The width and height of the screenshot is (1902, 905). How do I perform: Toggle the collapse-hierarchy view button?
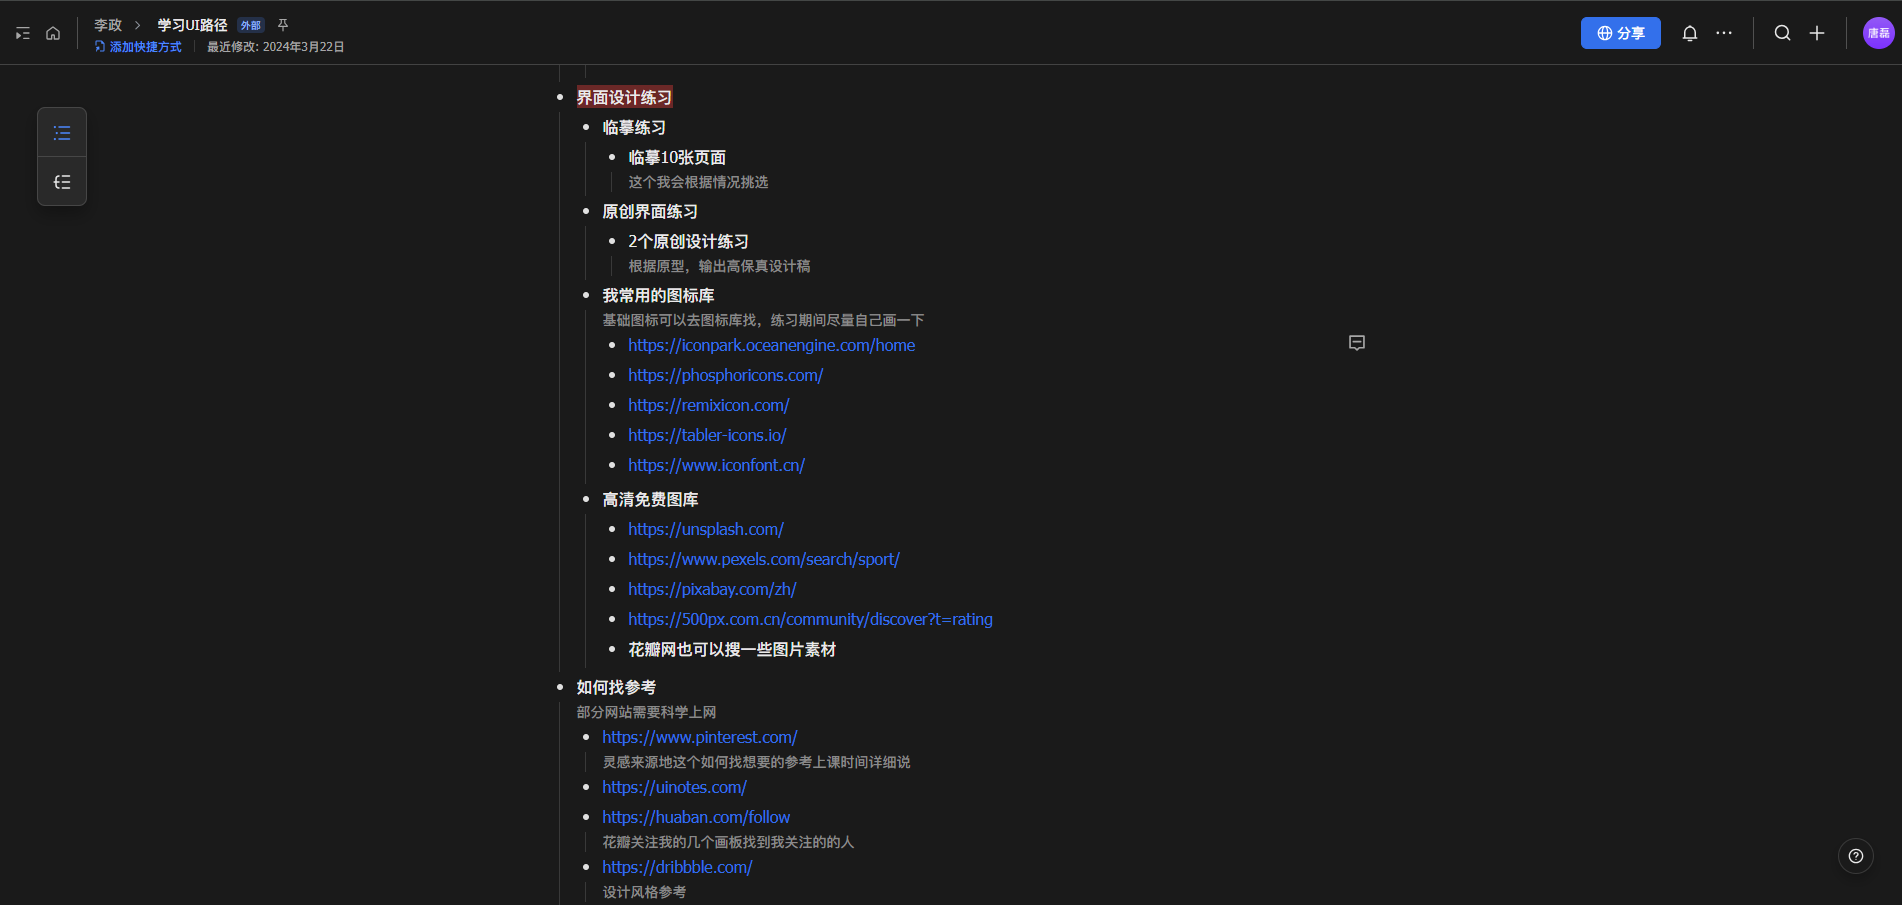point(62,182)
